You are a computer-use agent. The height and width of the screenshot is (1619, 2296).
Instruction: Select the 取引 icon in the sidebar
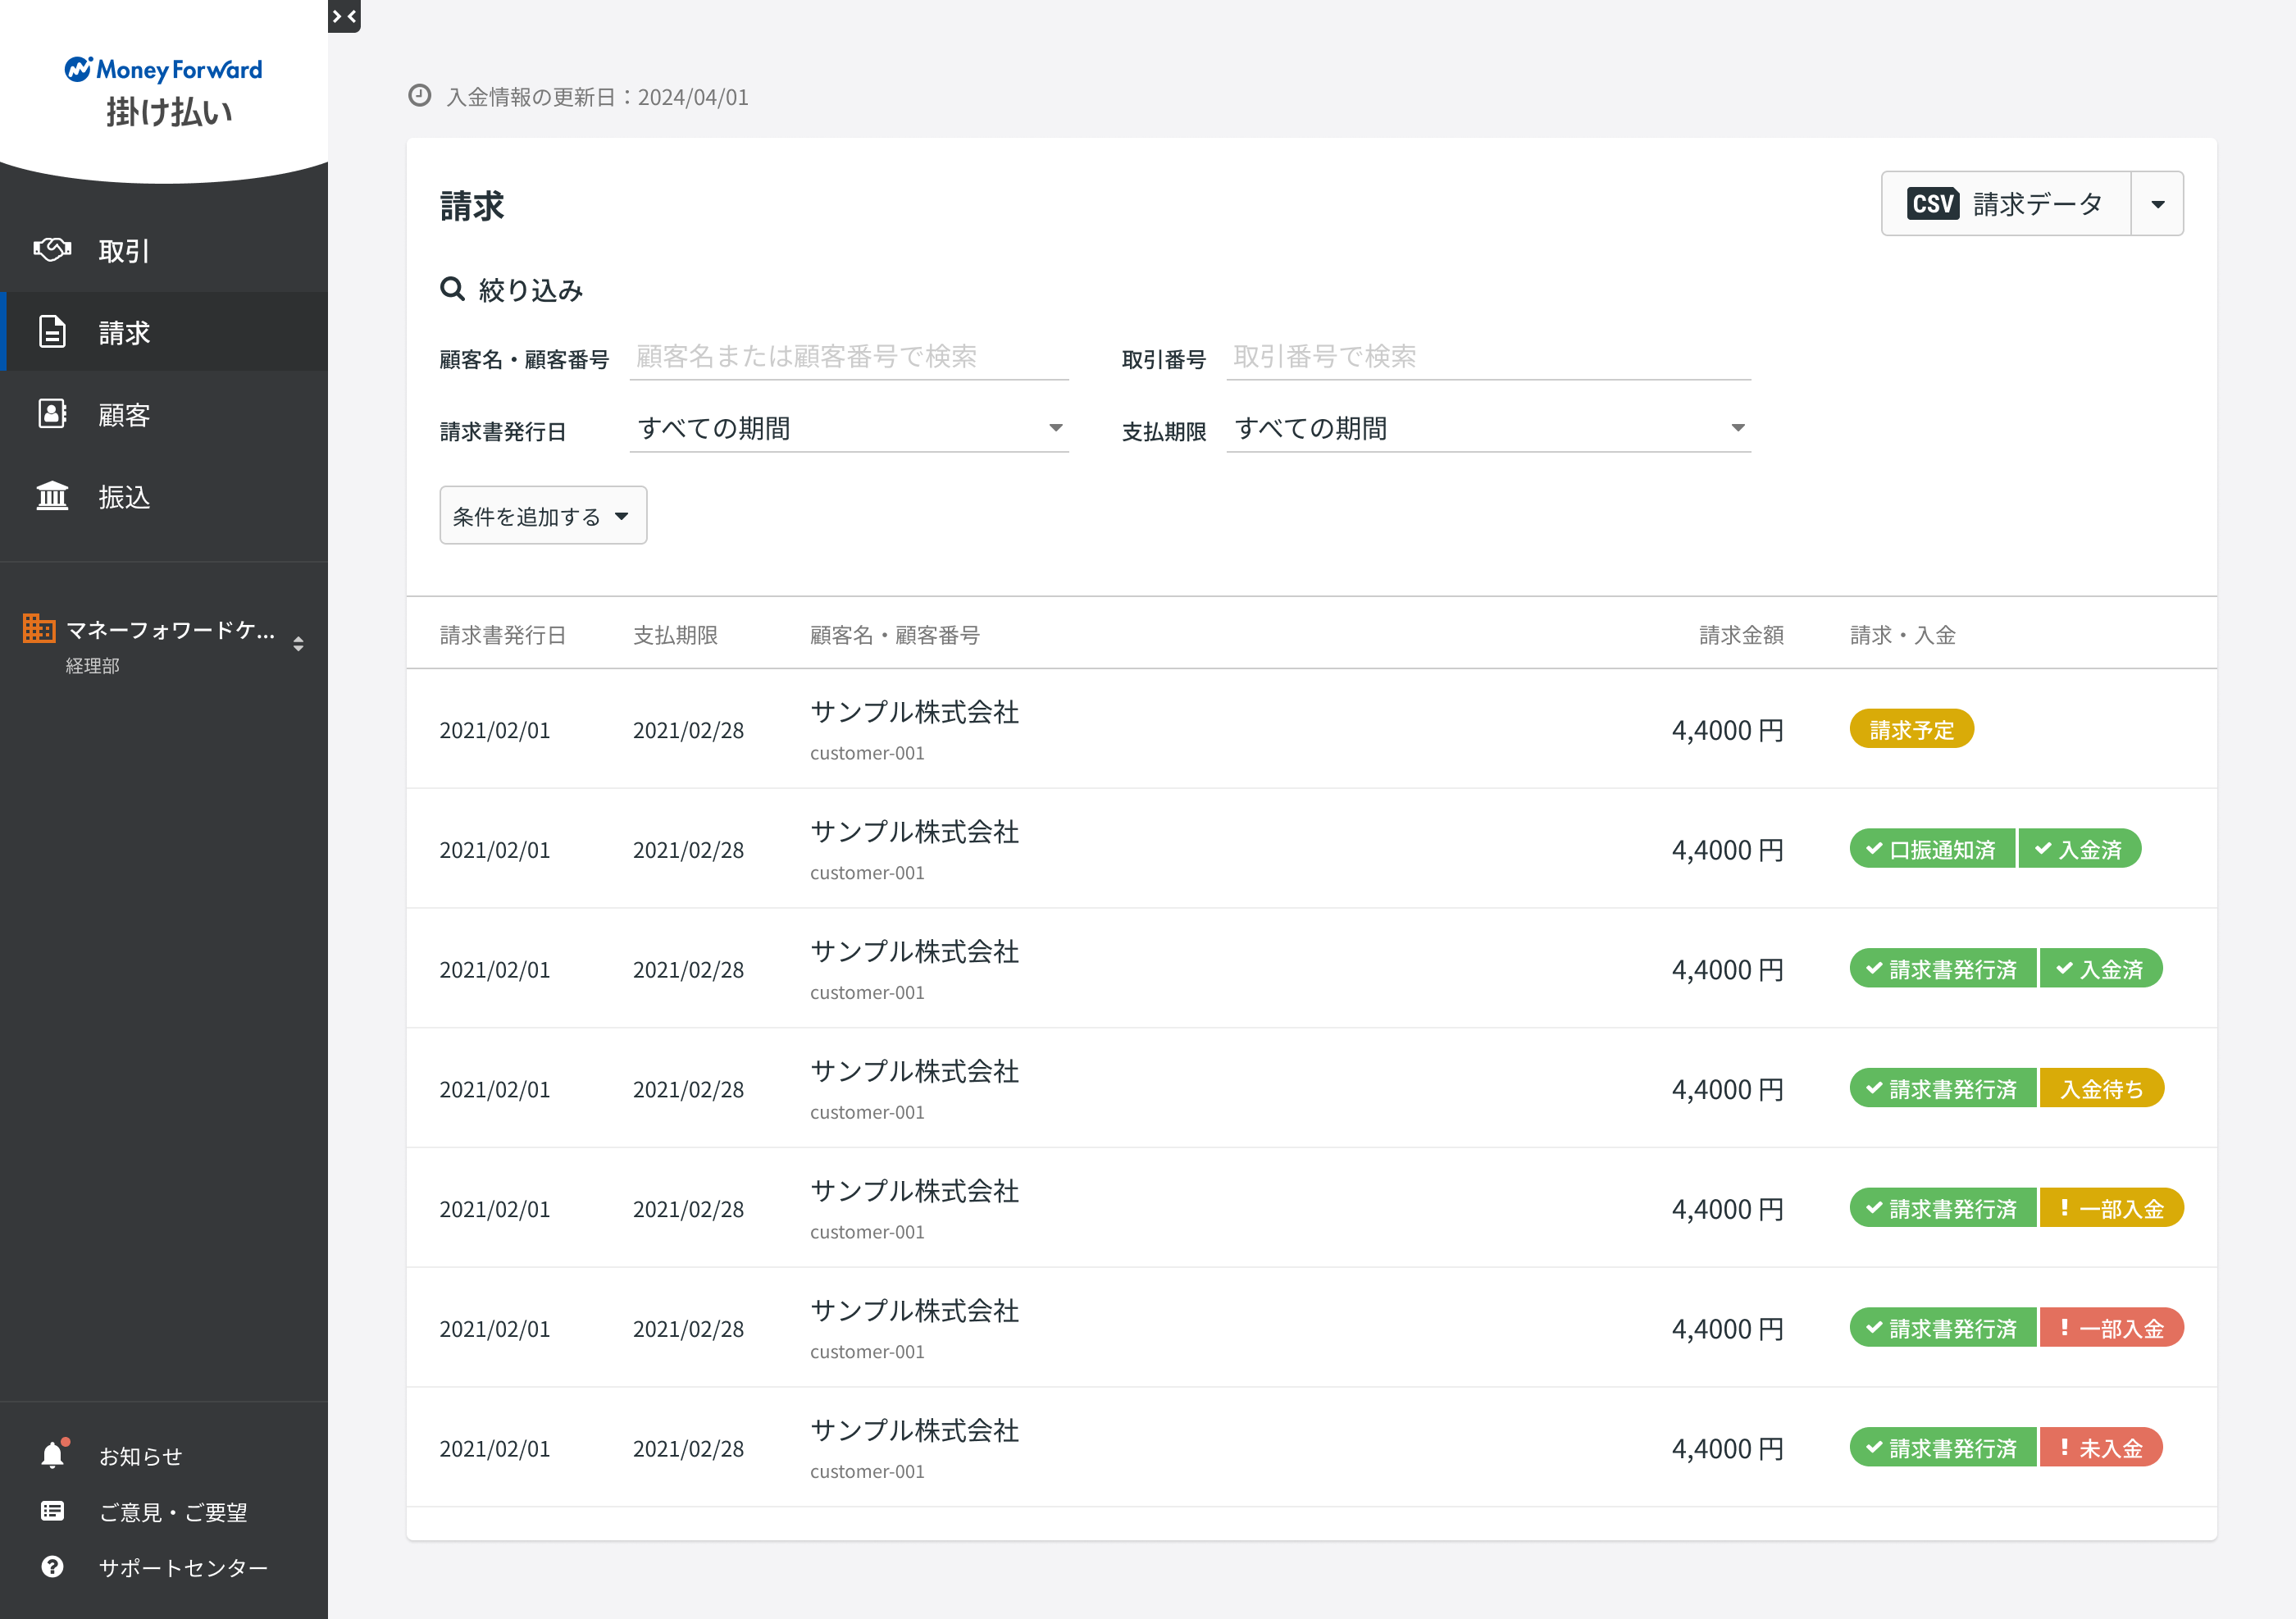tap(53, 250)
